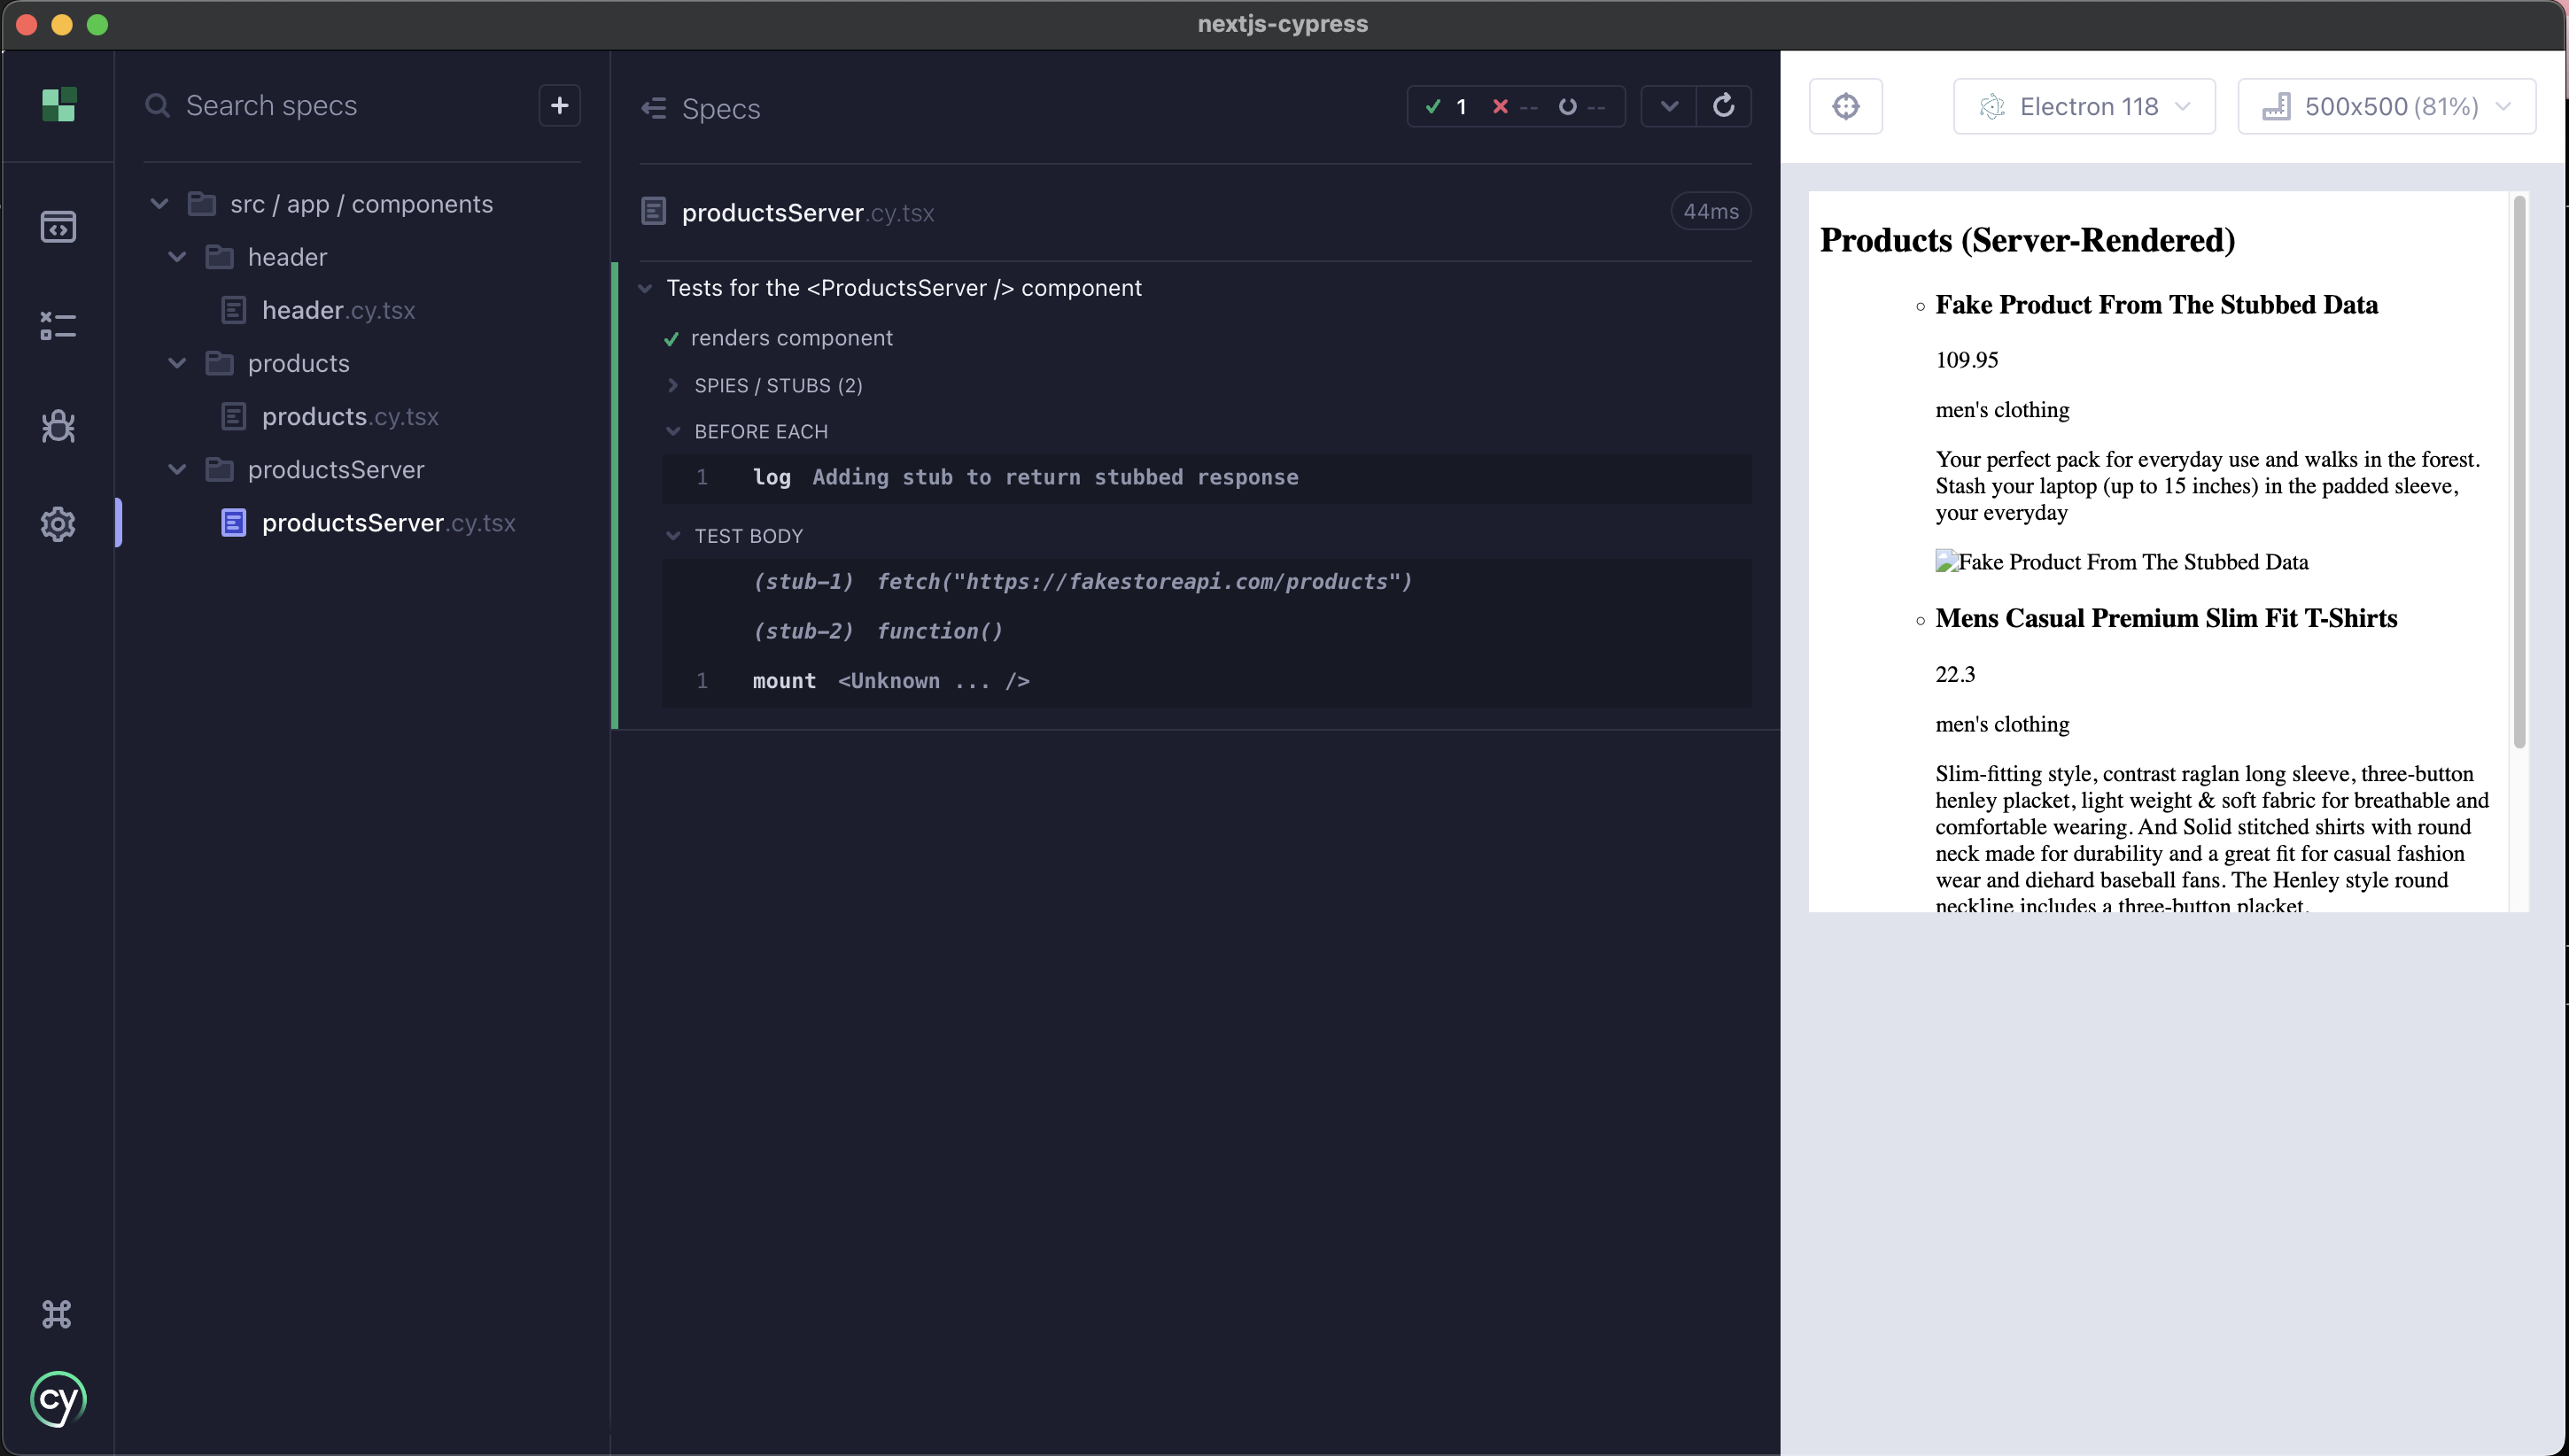Select the log Adding stub command

coord(1206,477)
